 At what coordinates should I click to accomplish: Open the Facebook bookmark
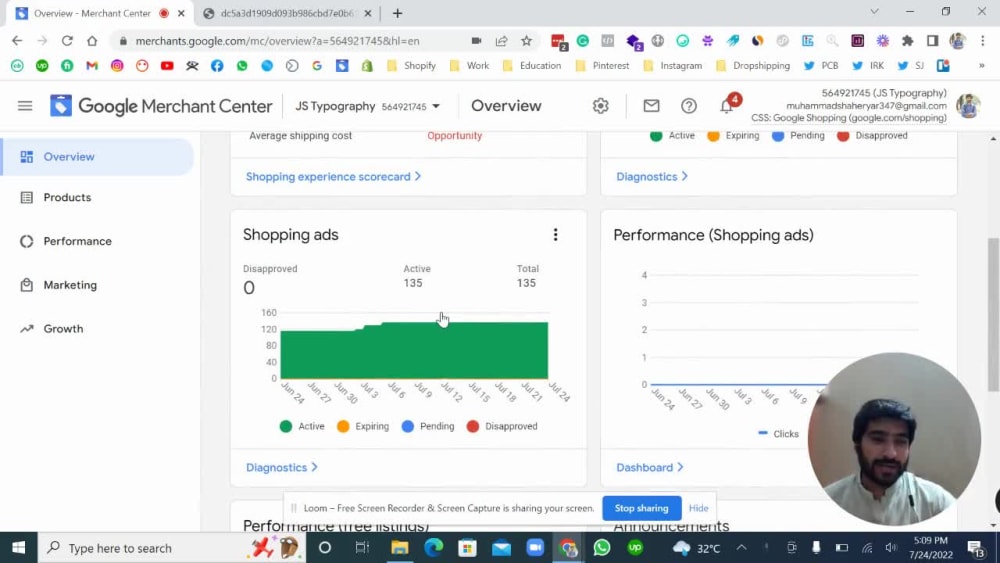tap(217, 66)
